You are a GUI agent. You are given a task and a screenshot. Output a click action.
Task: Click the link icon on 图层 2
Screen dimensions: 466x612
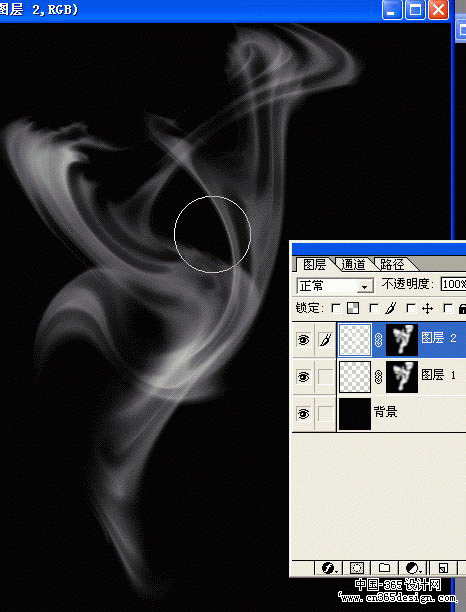point(378,340)
